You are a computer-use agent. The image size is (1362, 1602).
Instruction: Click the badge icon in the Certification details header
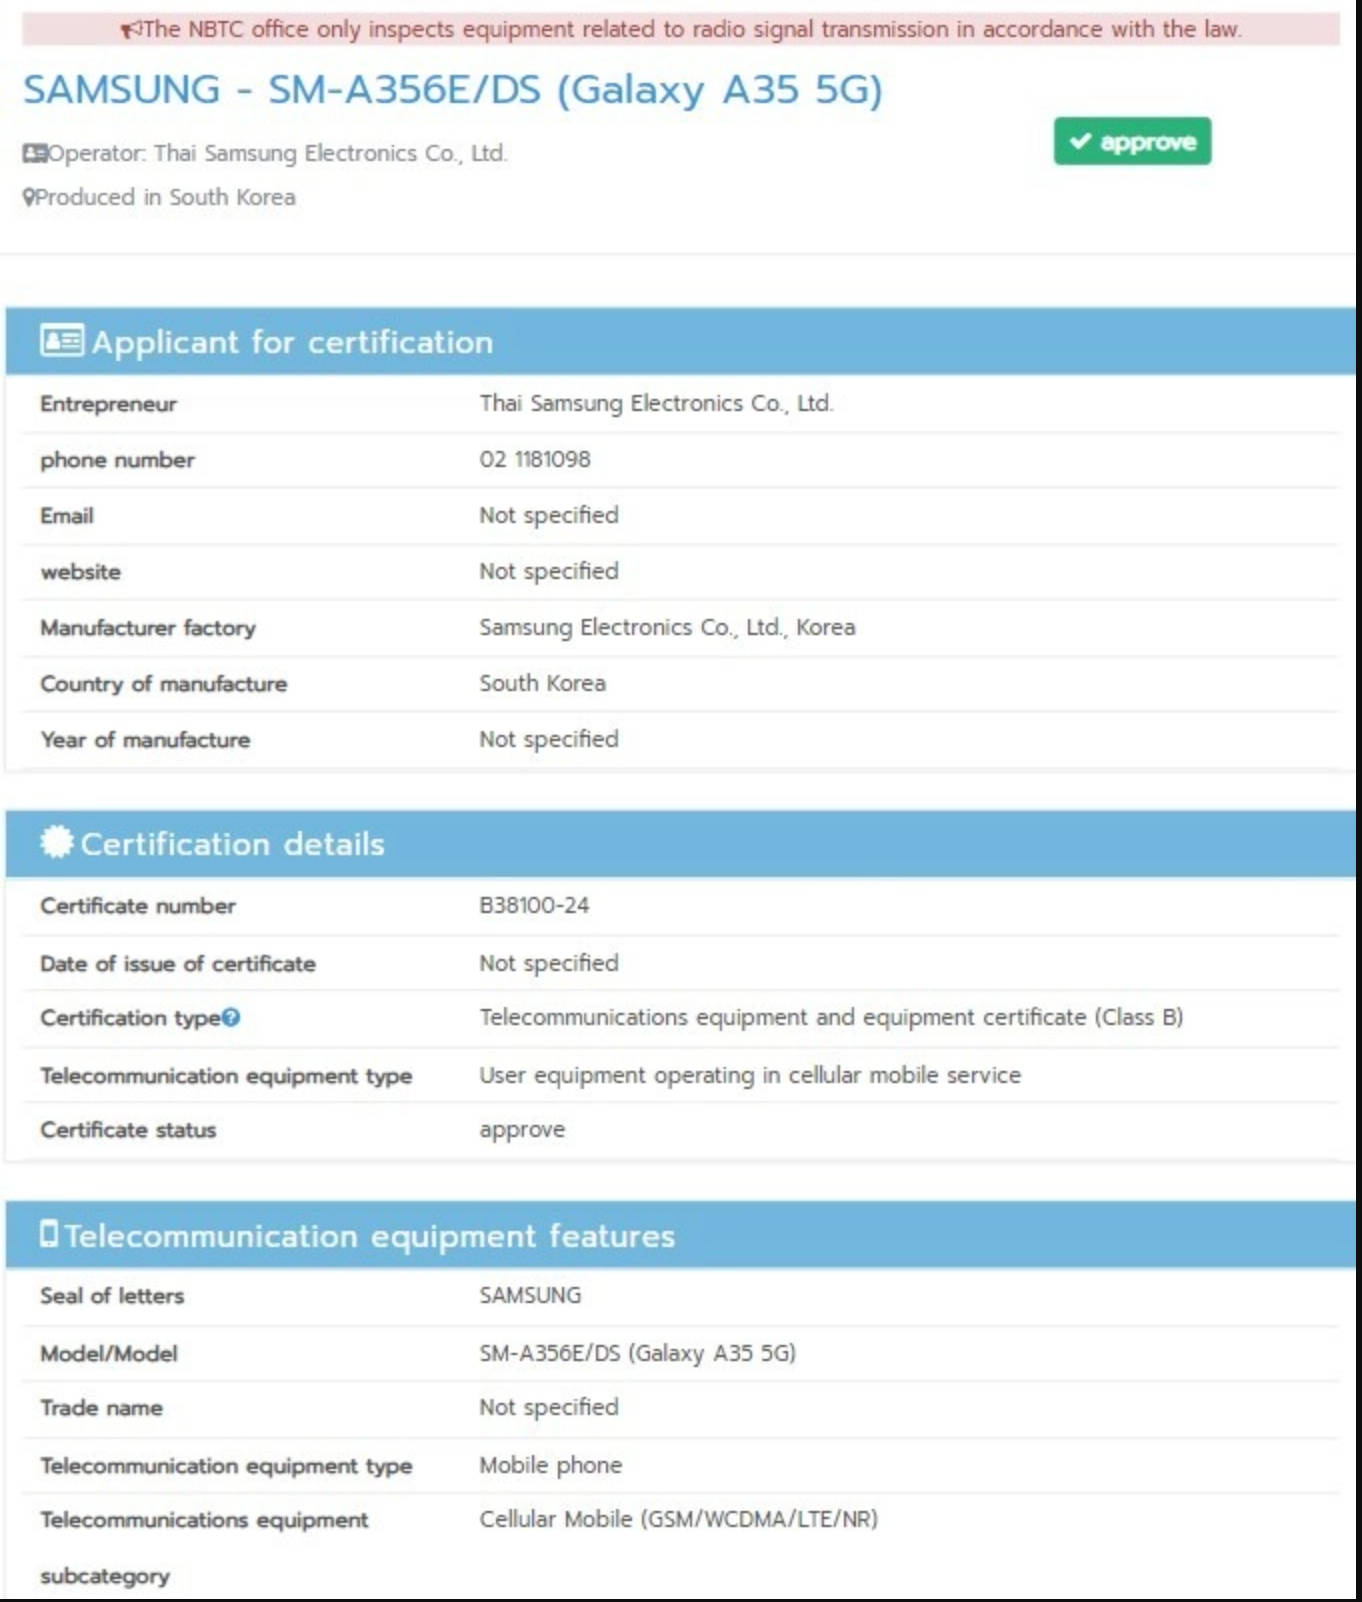[57, 842]
